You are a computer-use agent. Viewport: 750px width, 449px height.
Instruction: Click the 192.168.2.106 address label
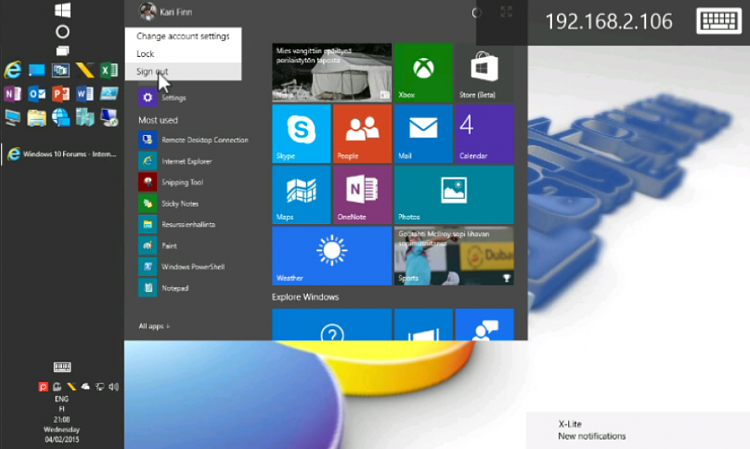click(609, 21)
